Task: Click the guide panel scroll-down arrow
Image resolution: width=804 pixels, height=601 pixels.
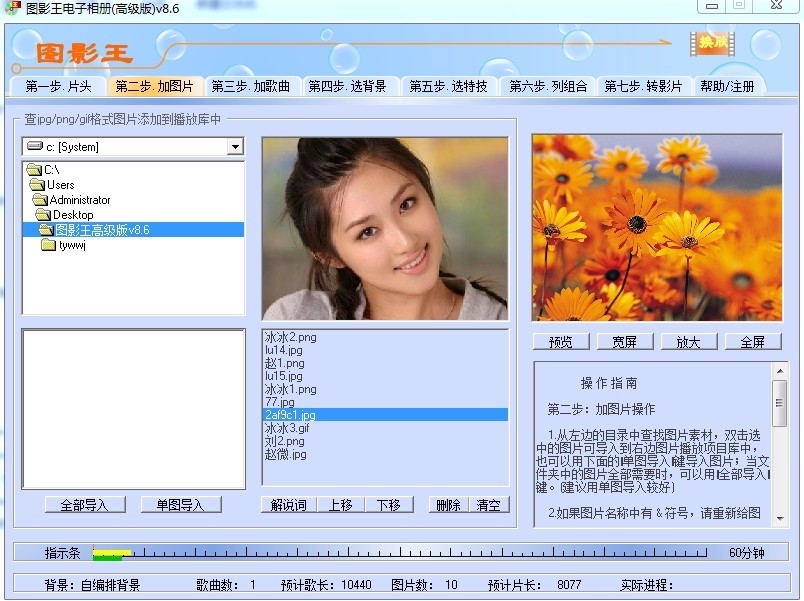Action: tap(780, 518)
